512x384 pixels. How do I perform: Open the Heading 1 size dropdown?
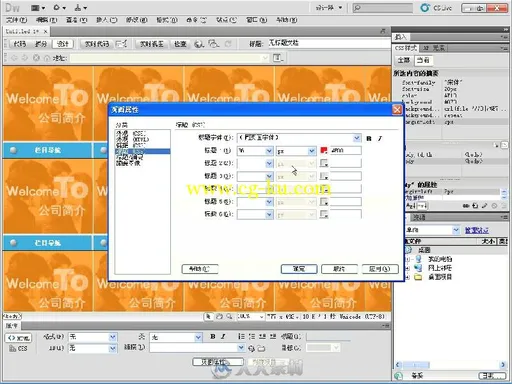pyautogui.click(x=269, y=151)
